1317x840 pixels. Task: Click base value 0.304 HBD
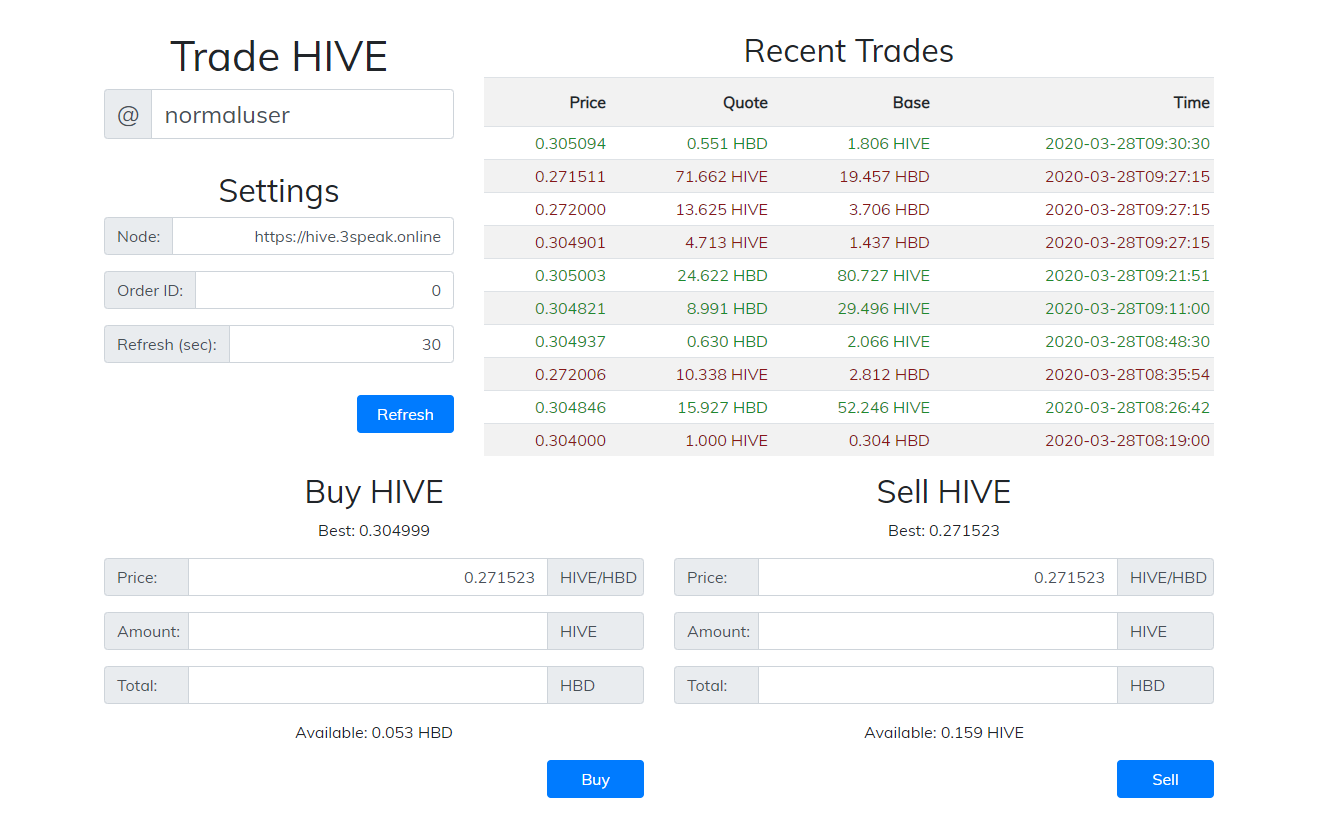[x=889, y=440]
